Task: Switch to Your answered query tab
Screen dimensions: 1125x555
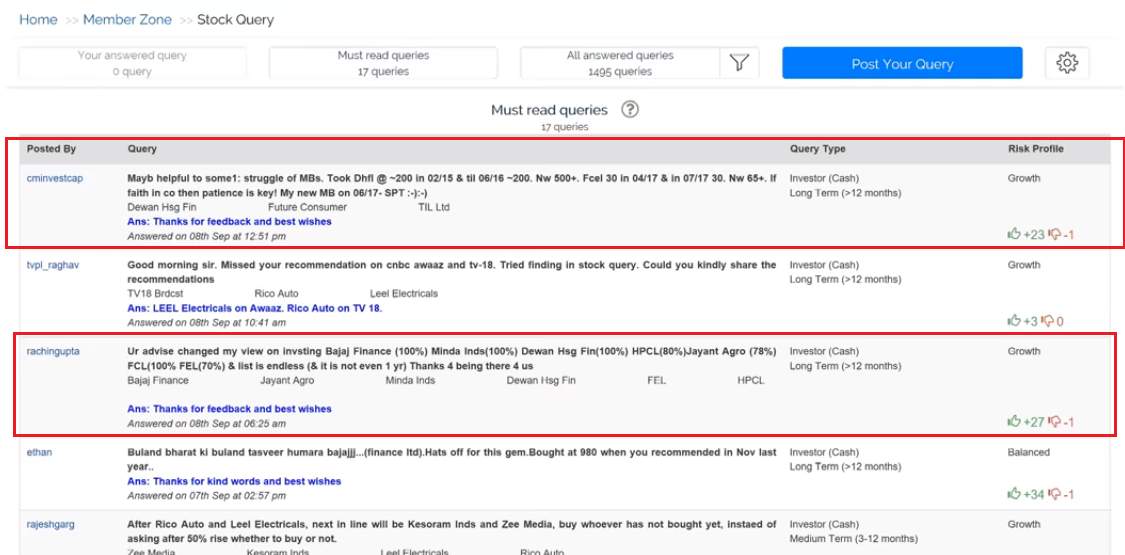Action: [x=132, y=63]
